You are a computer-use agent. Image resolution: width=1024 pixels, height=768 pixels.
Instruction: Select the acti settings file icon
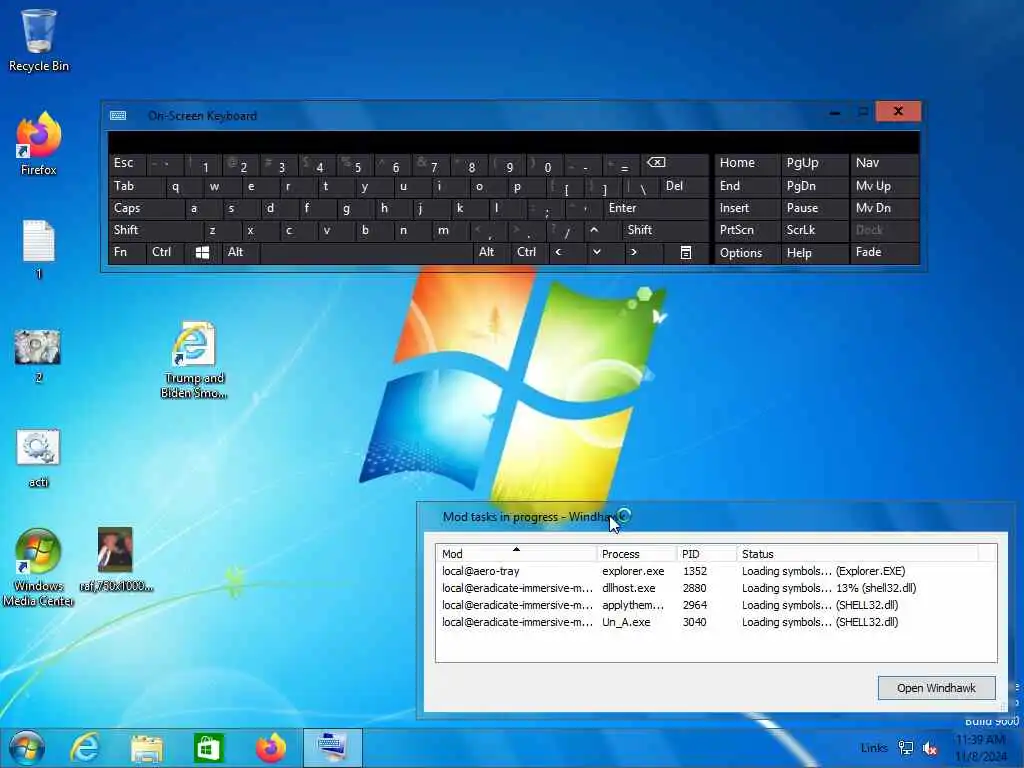coord(38,457)
